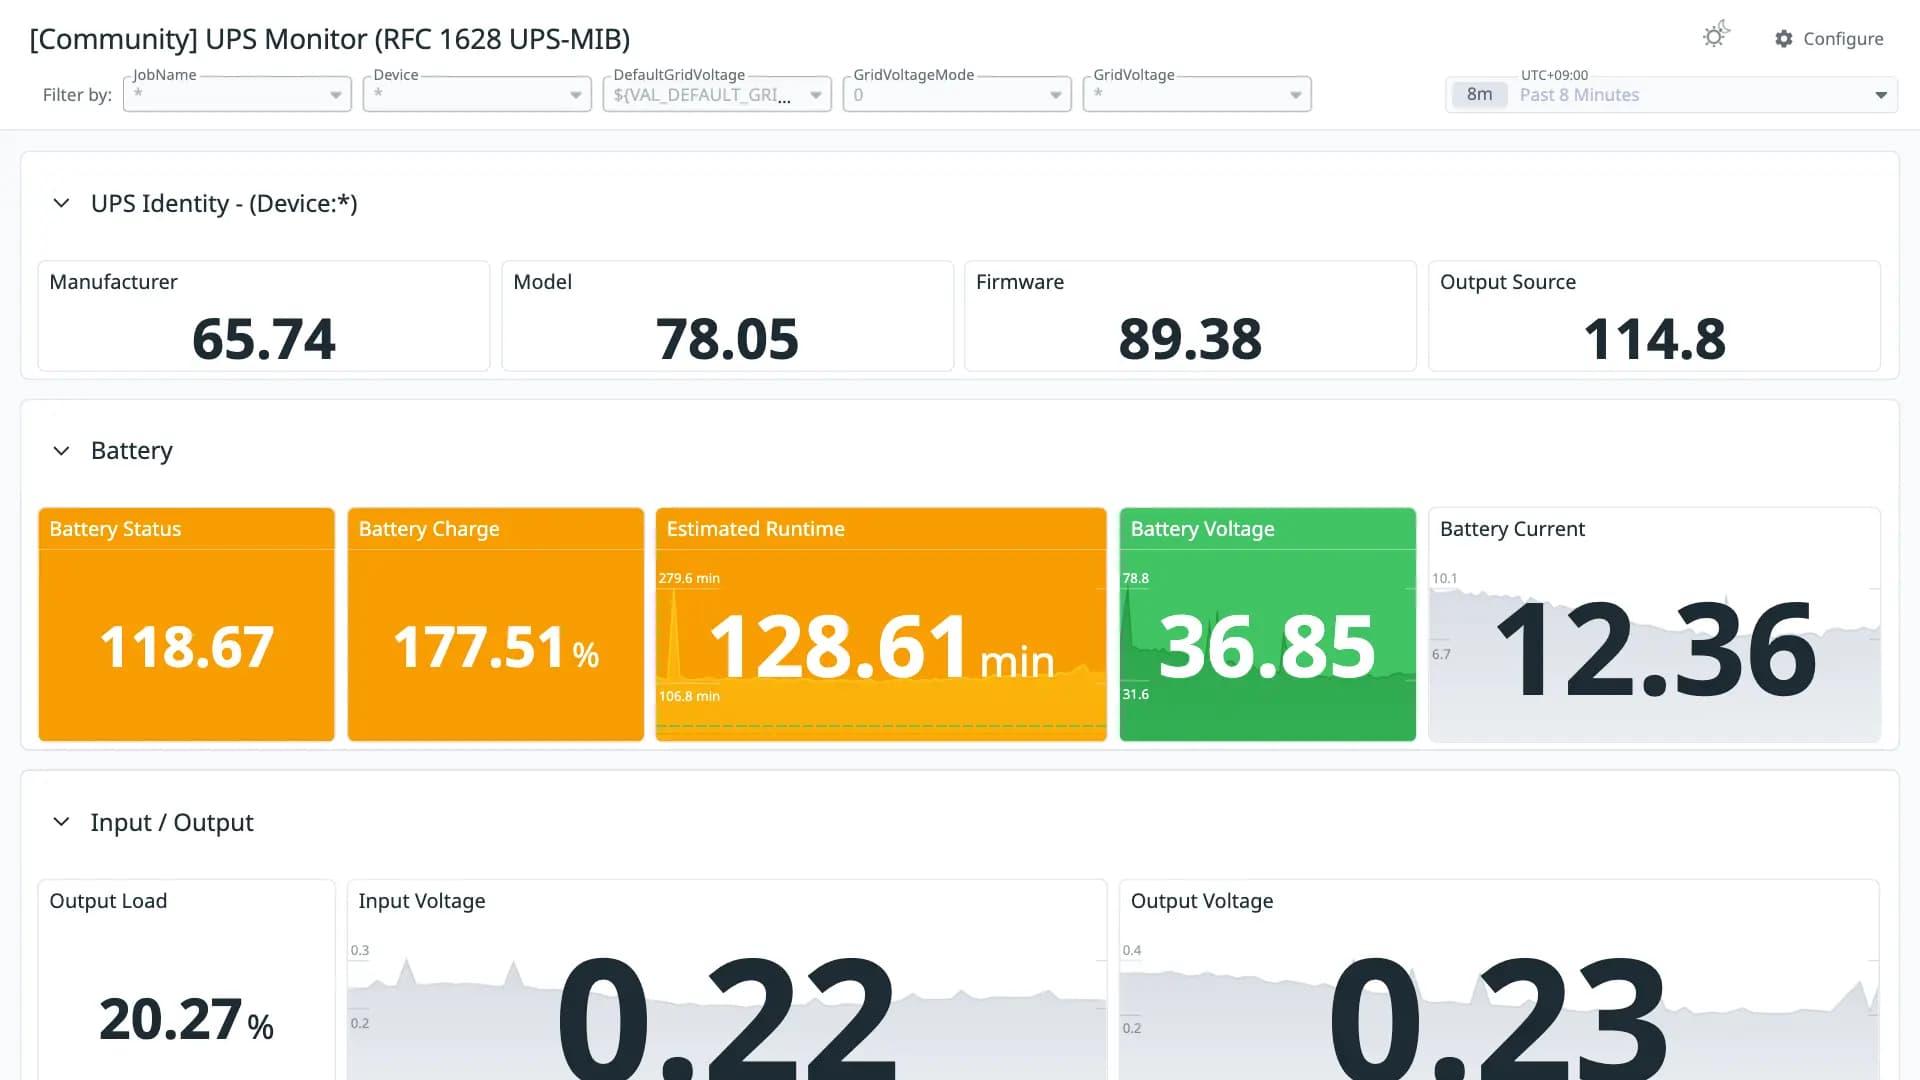The image size is (1920, 1080).
Task: Collapse the Input / Output section
Action: coord(61,822)
